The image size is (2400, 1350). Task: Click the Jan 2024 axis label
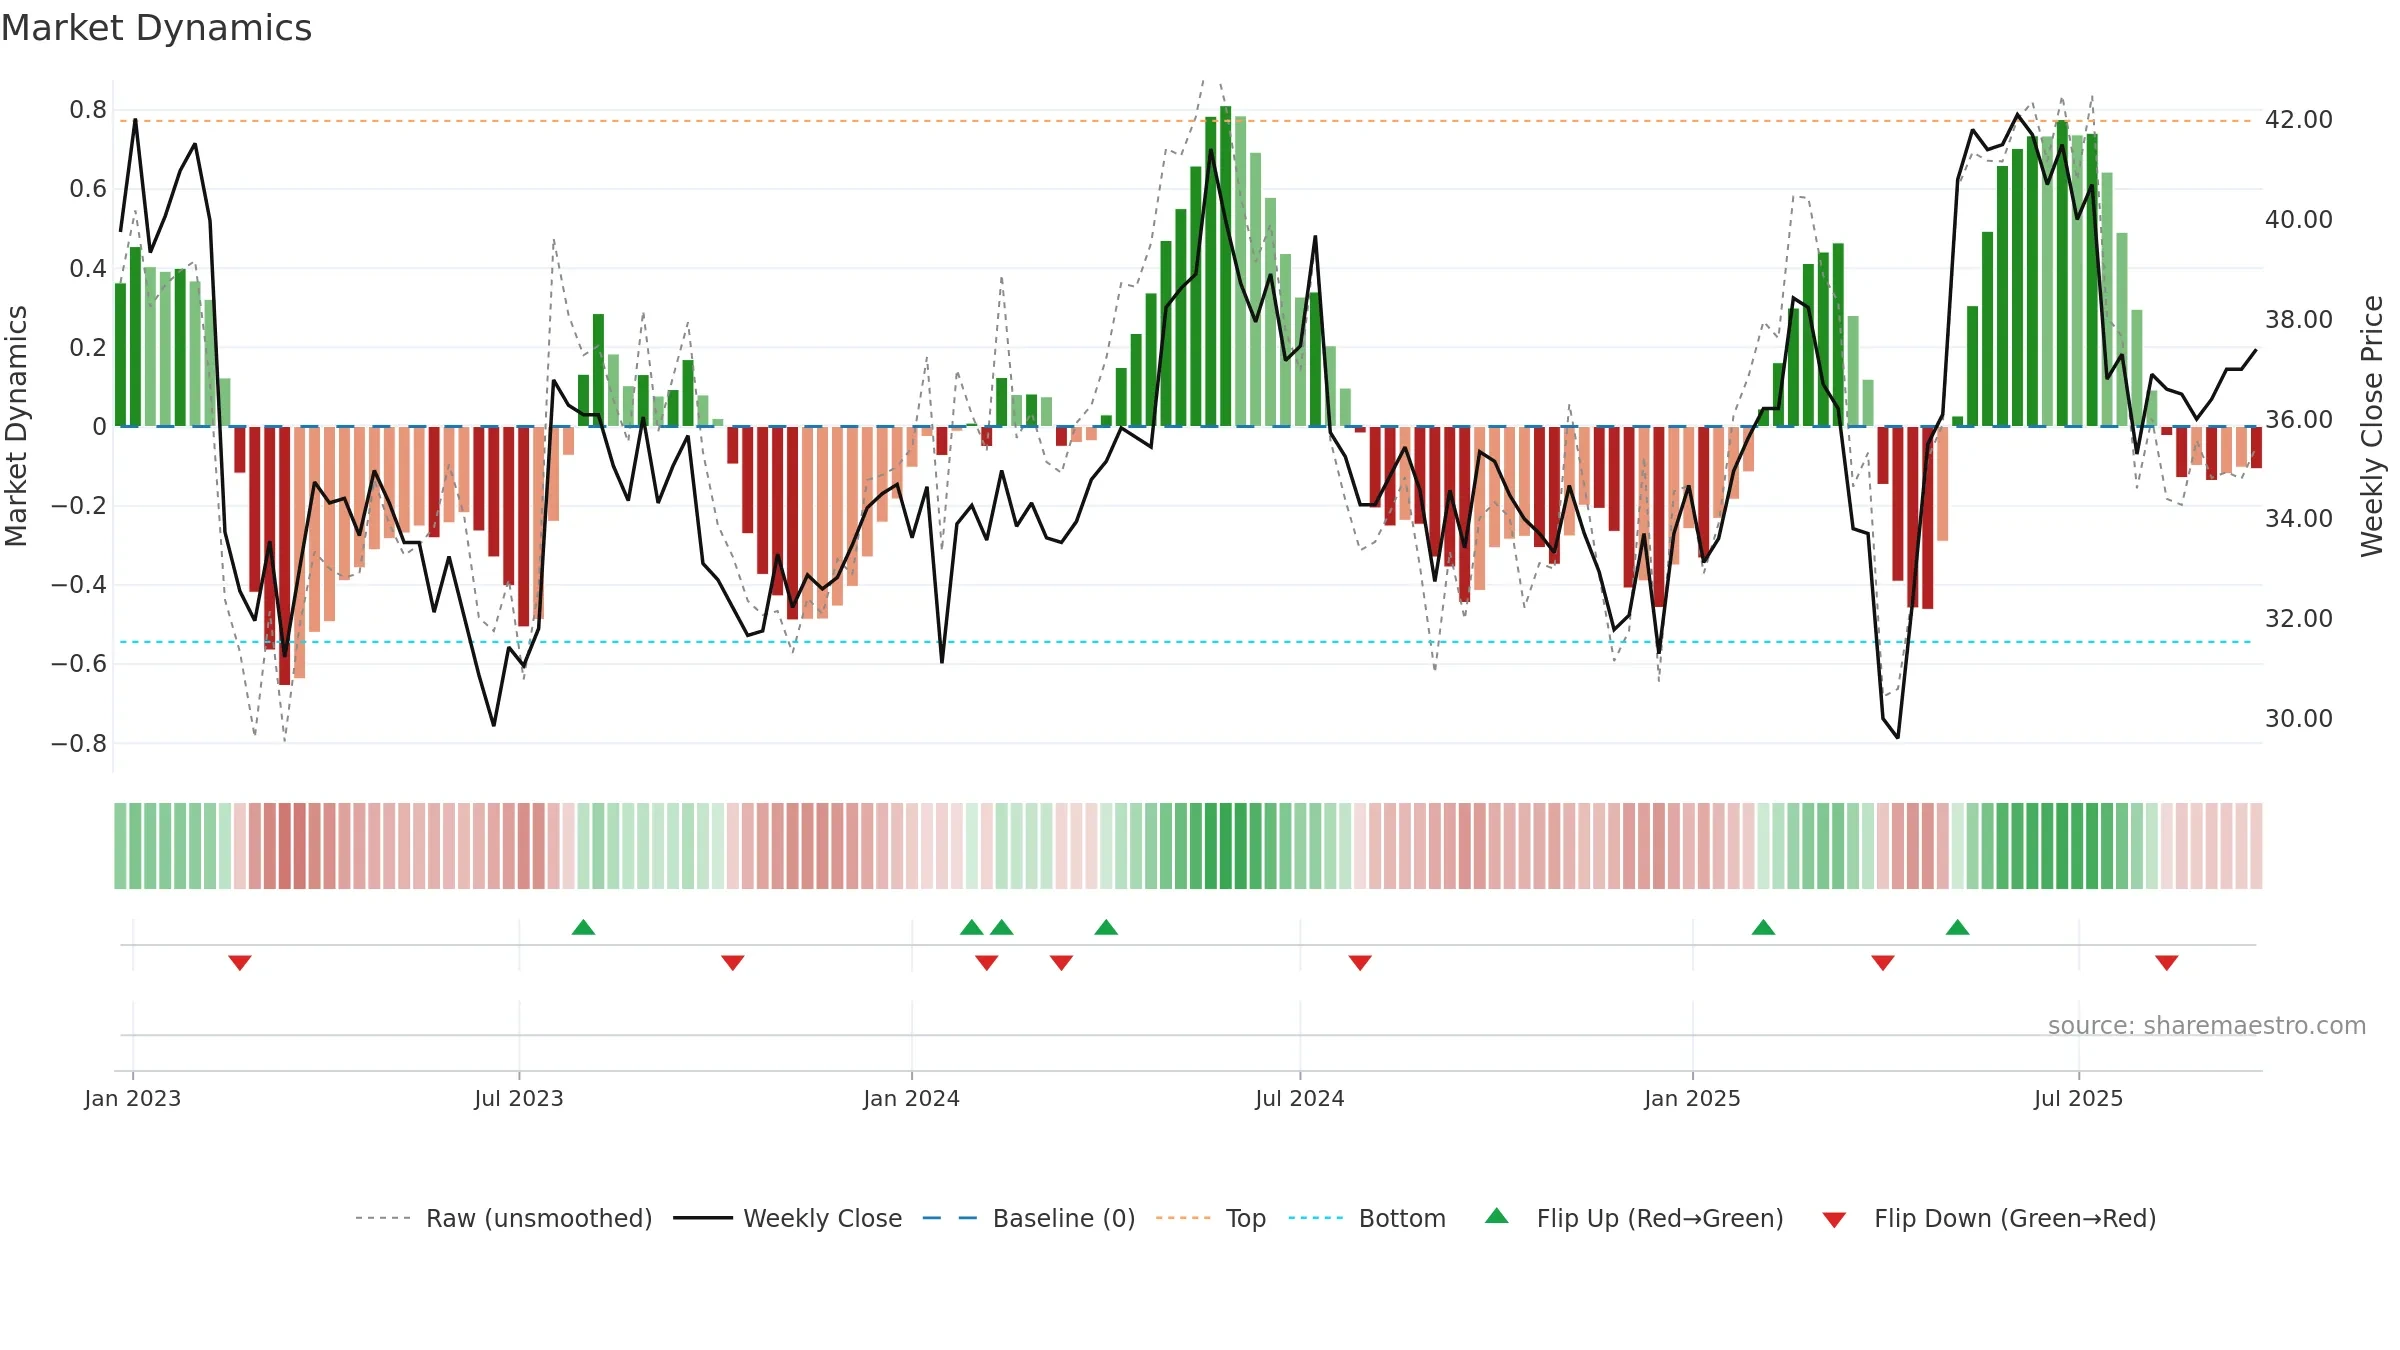click(912, 1098)
